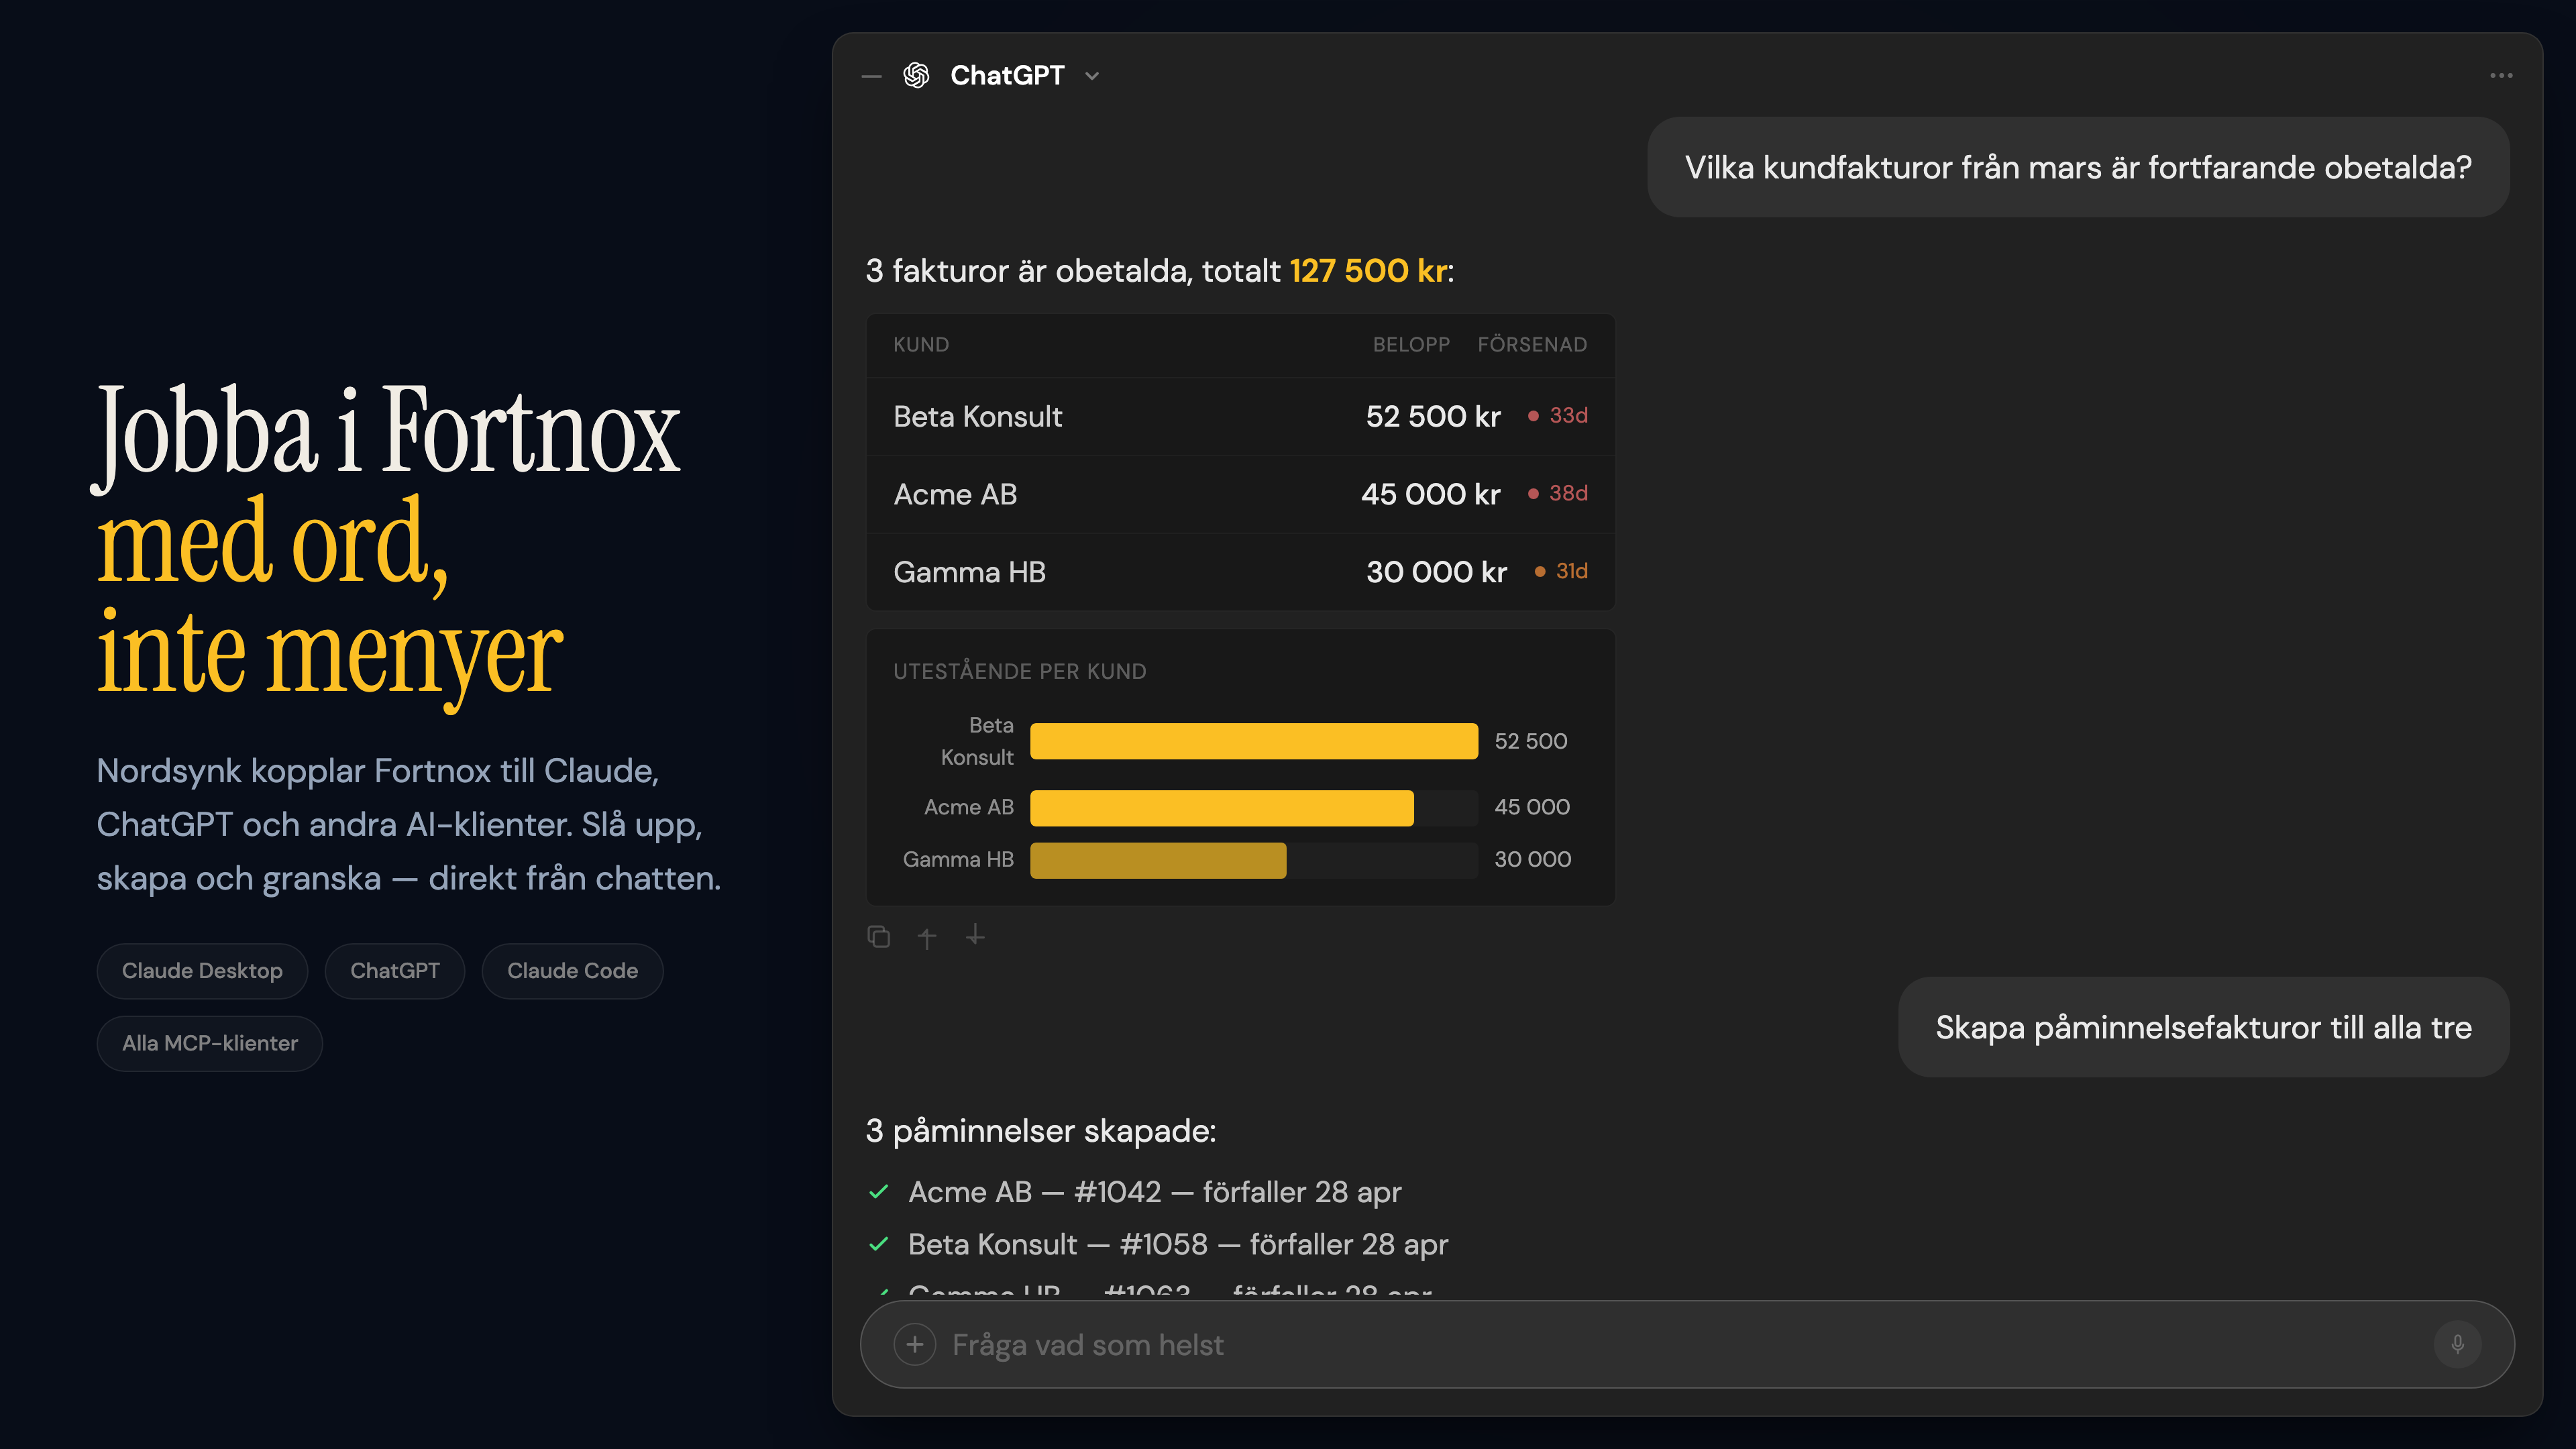Screen dimensions: 2576x1449
Task: Click the 45 000 chart value label
Action: pos(1532,807)
